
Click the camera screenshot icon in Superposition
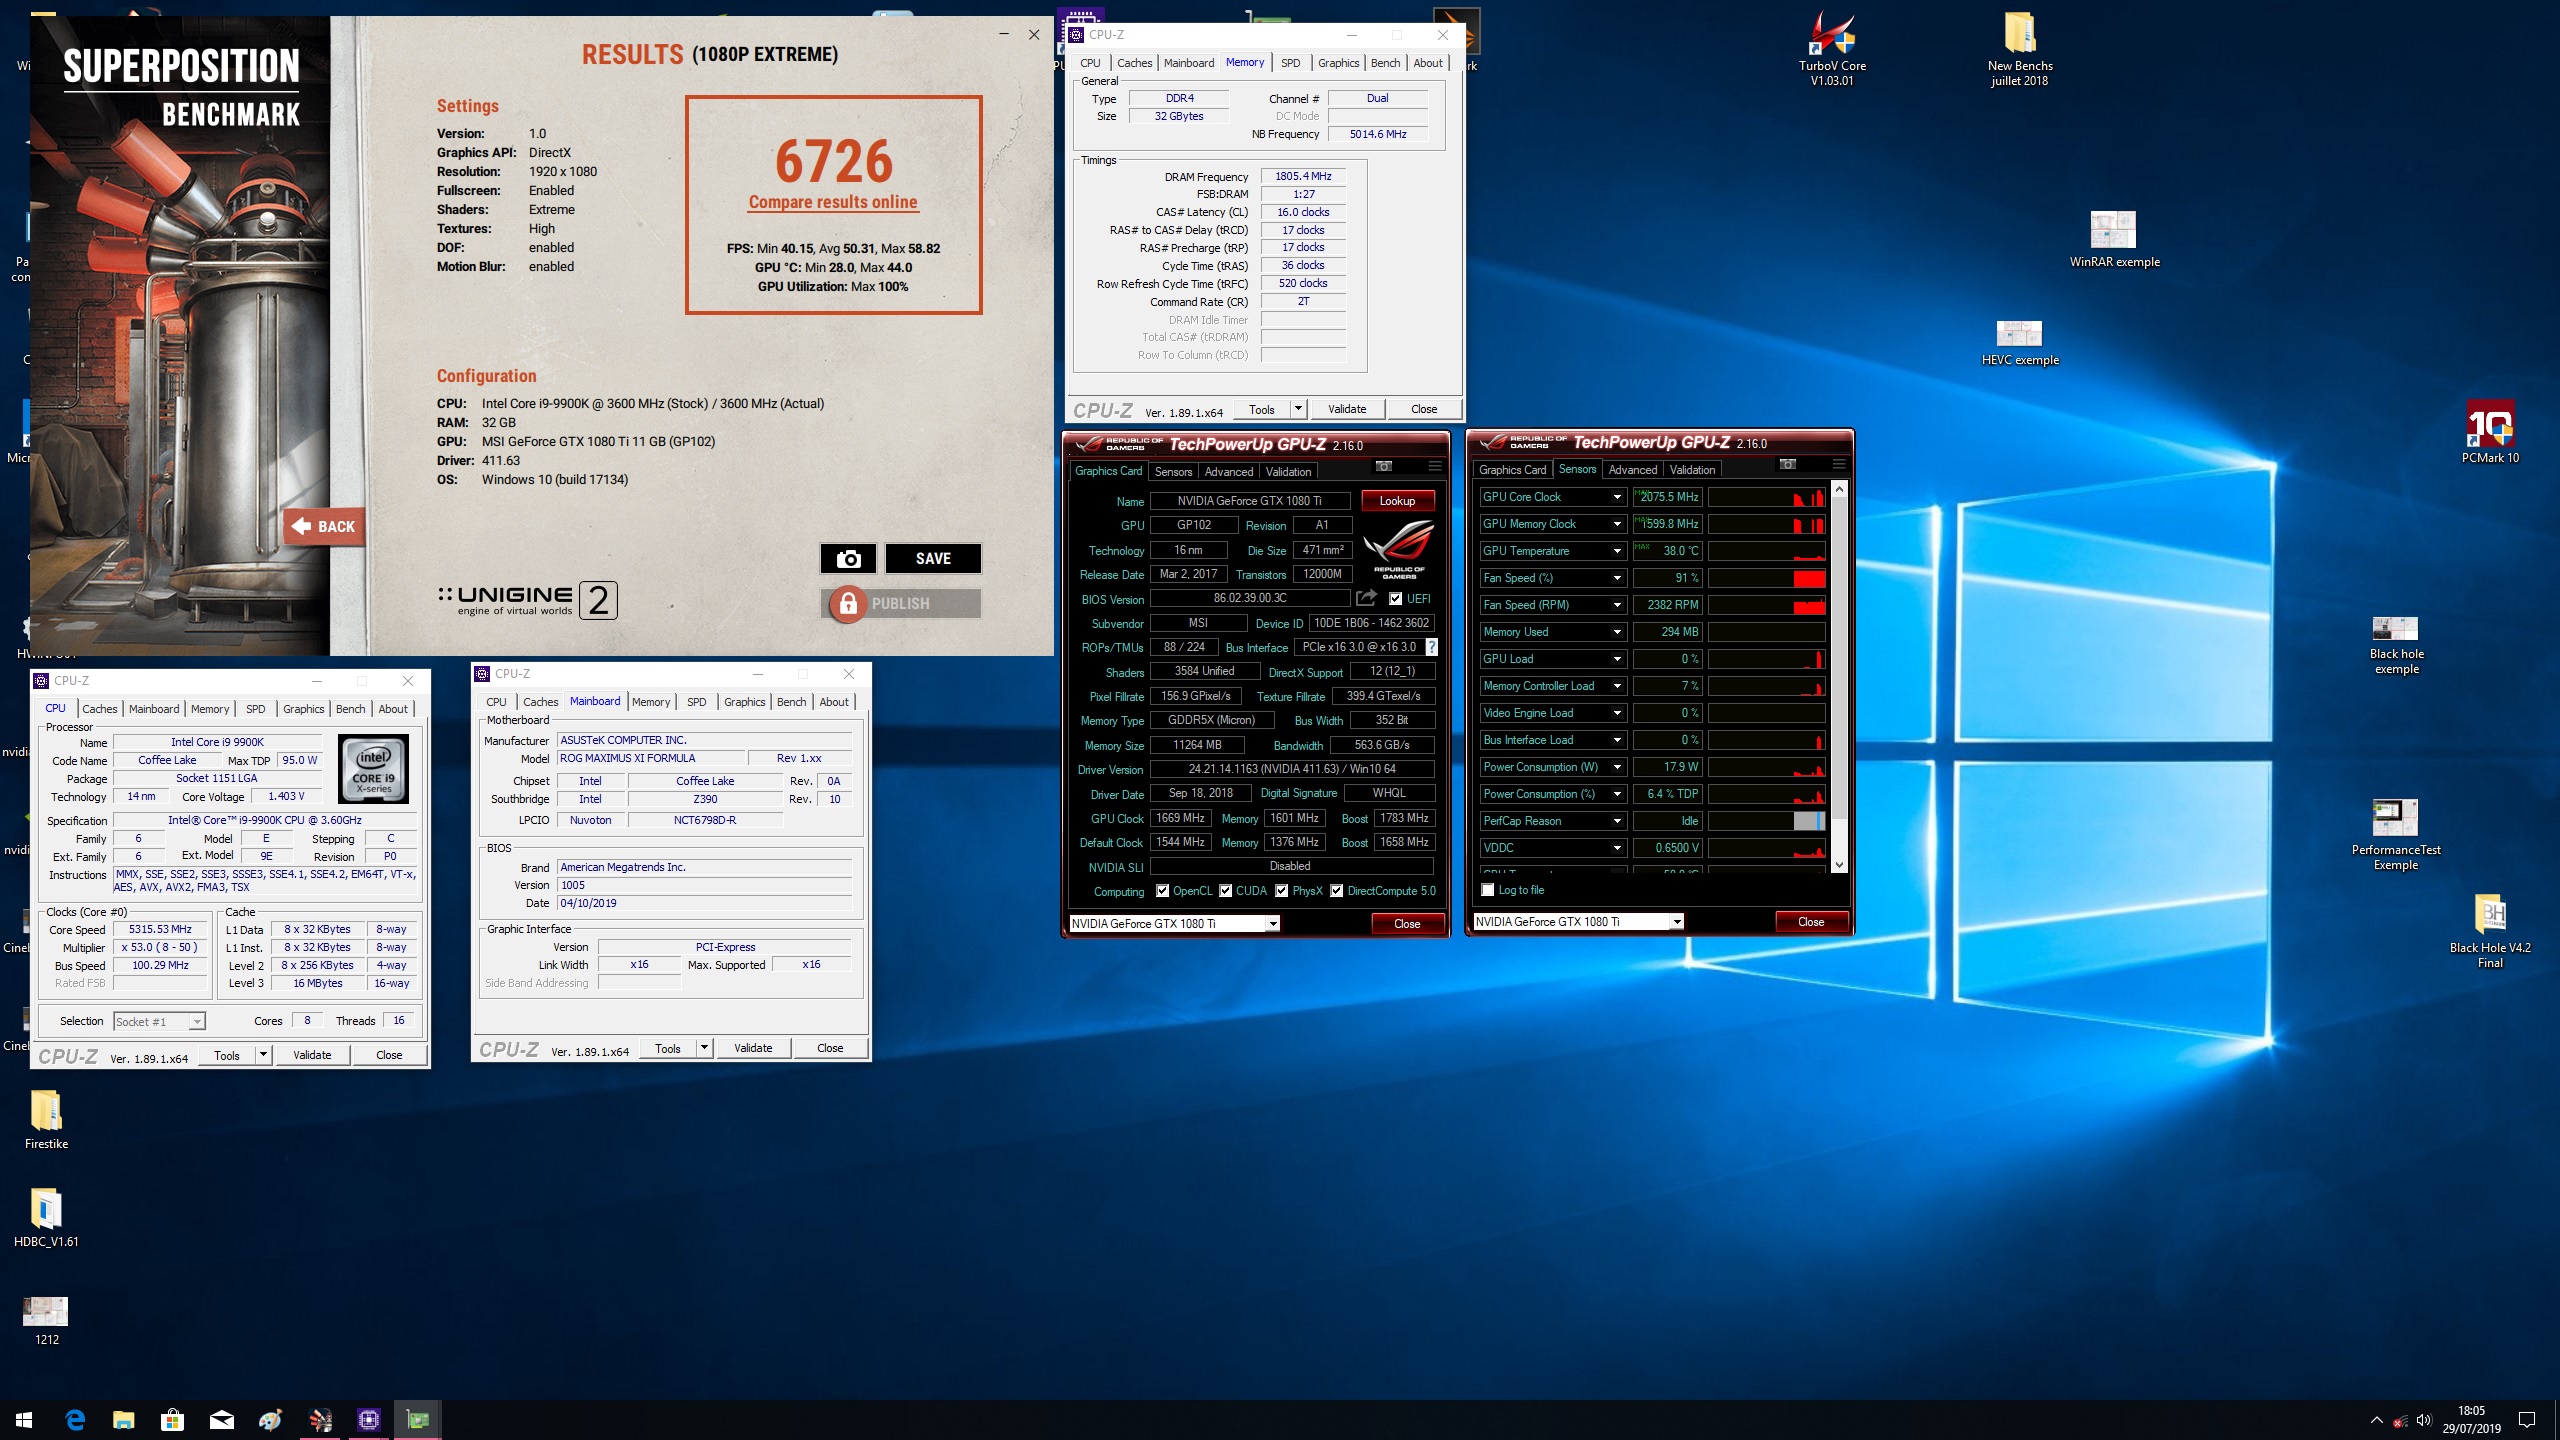point(848,558)
